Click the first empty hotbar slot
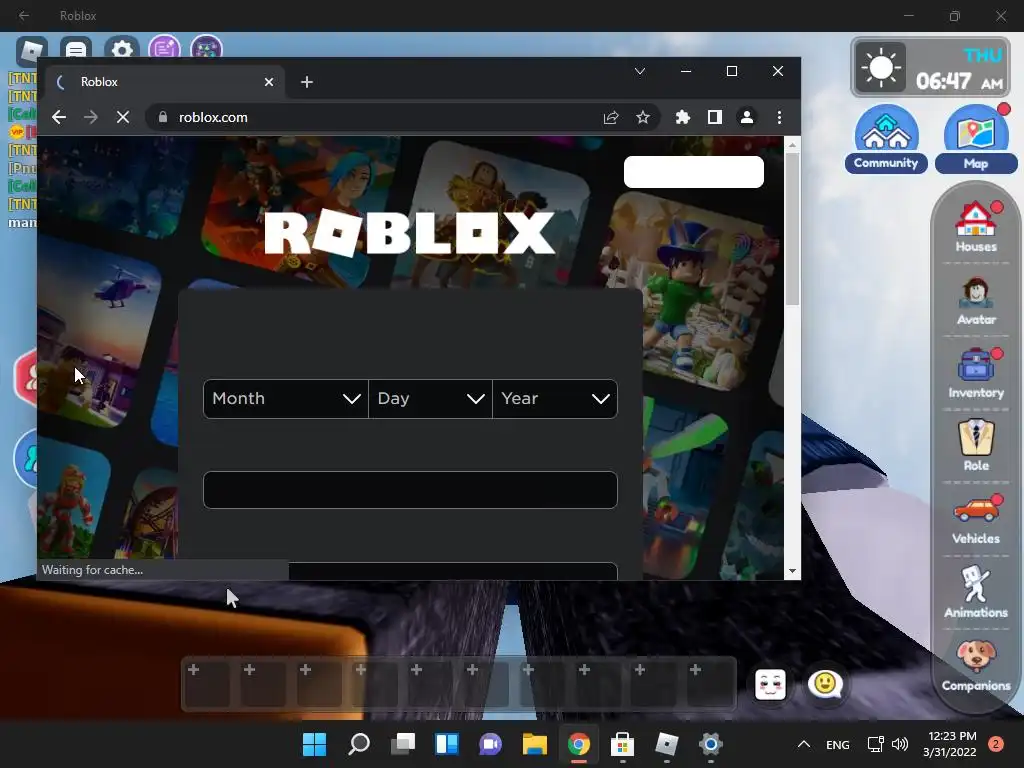This screenshot has width=1024, height=768. coord(208,684)
